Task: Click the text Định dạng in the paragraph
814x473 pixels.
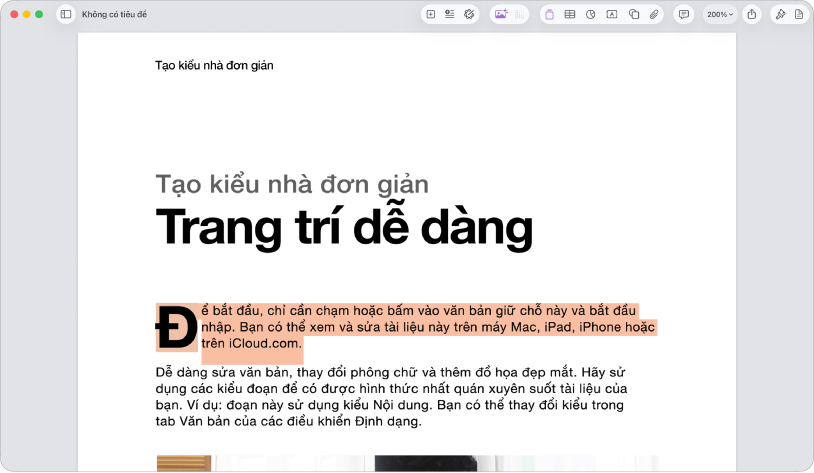Action: 387,421
